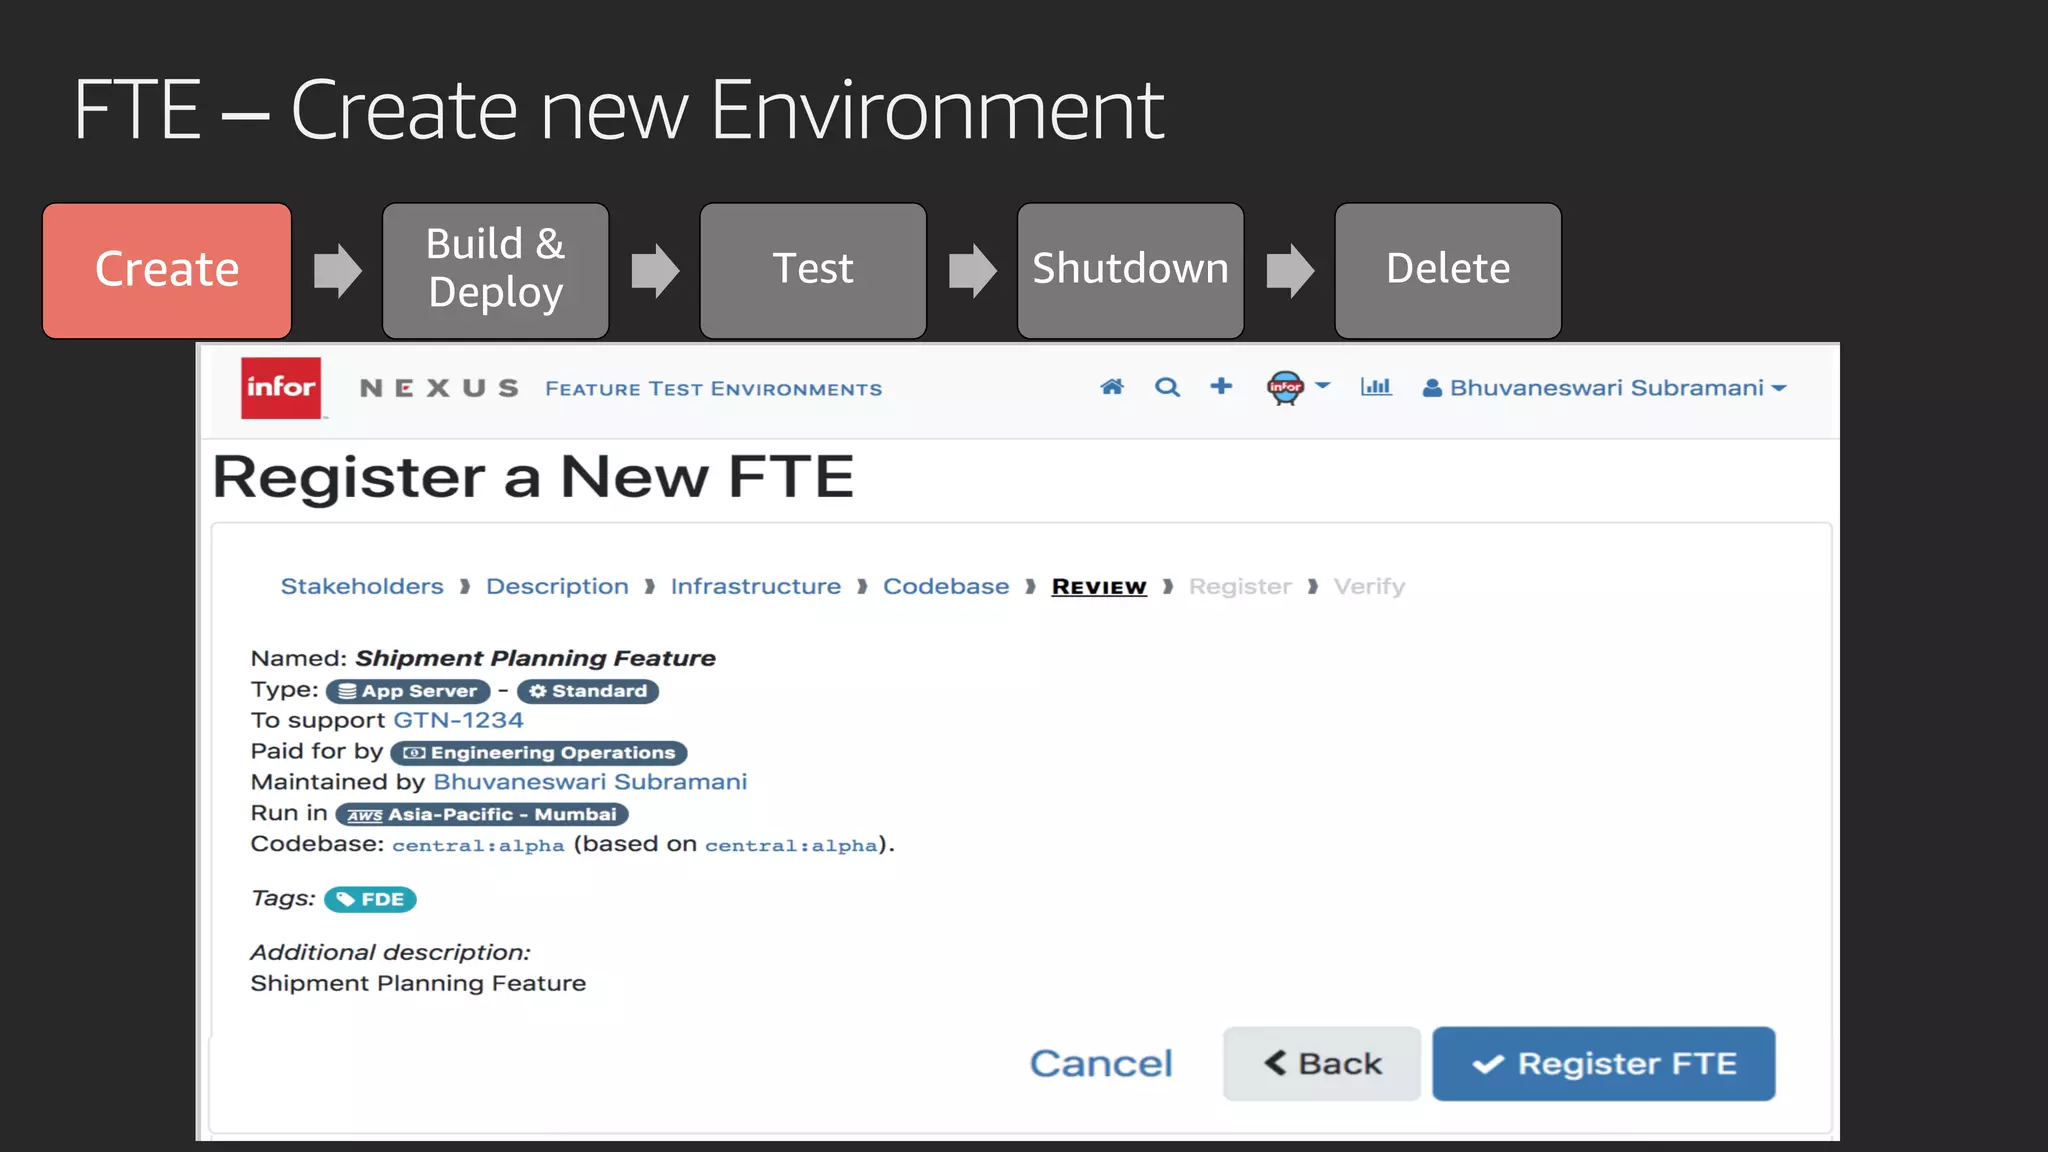Click the Shutdown stage box
The image size is (2048, 1152).
coord(1131,270)
